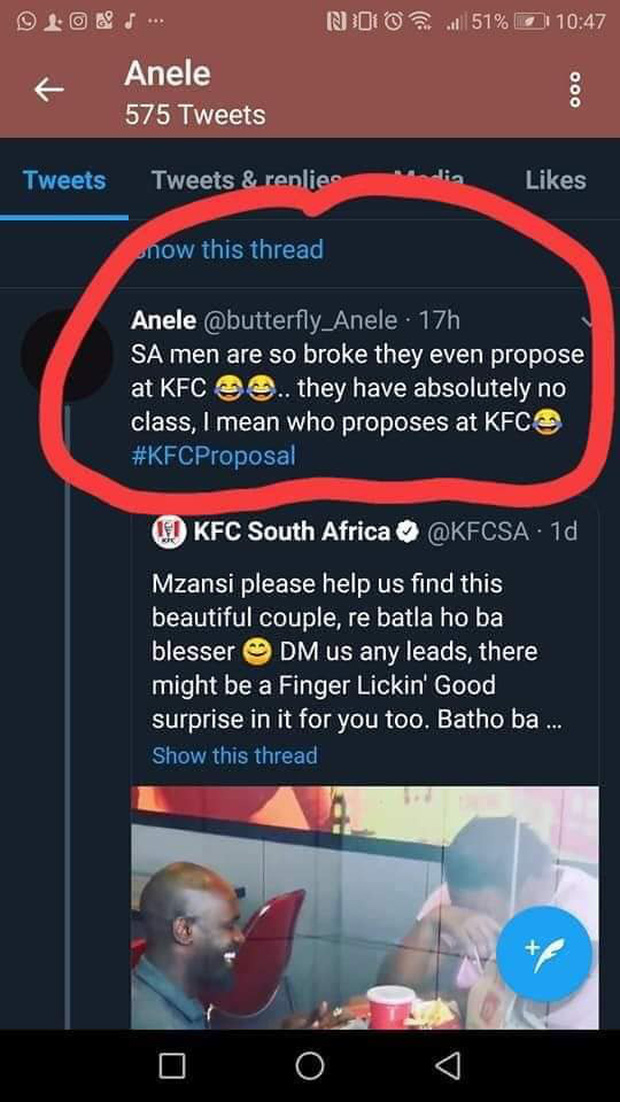The width and height of the screenshot is (620, 1102).
Task: Open the three-dot overflow menu
Action: tap(573, 92)
